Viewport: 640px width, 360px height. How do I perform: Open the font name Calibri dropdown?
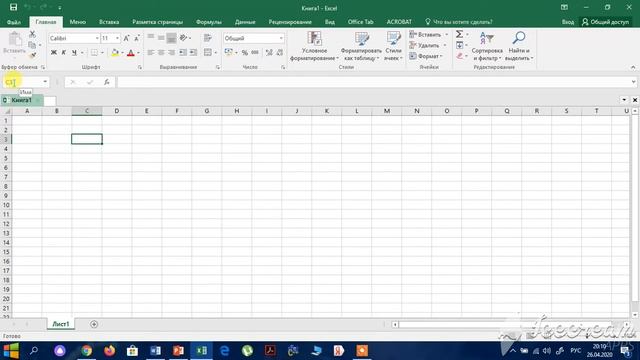click(x=97, y=38)
